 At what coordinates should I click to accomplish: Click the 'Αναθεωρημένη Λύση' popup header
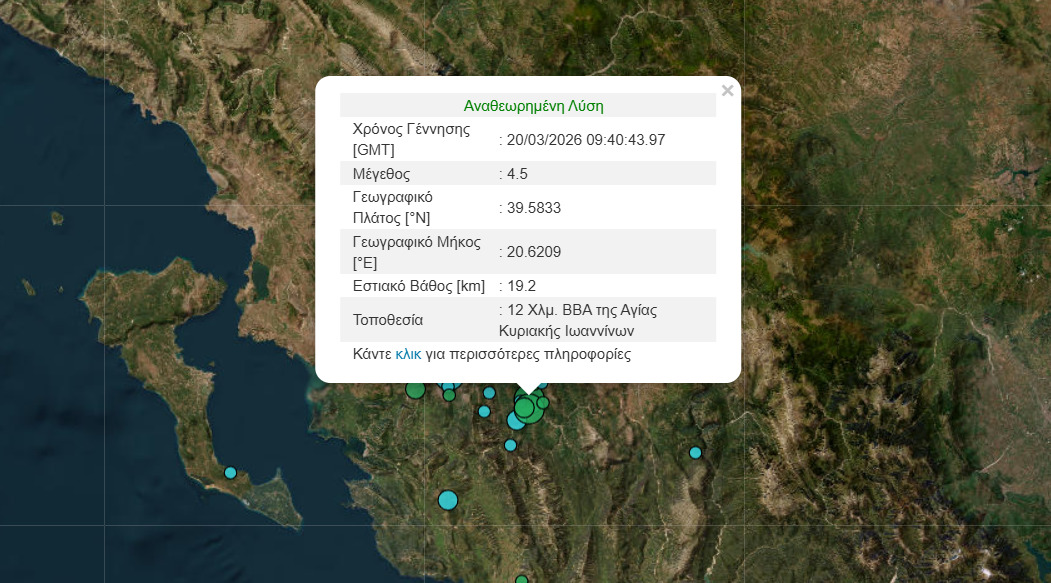(x=533, y=105)
